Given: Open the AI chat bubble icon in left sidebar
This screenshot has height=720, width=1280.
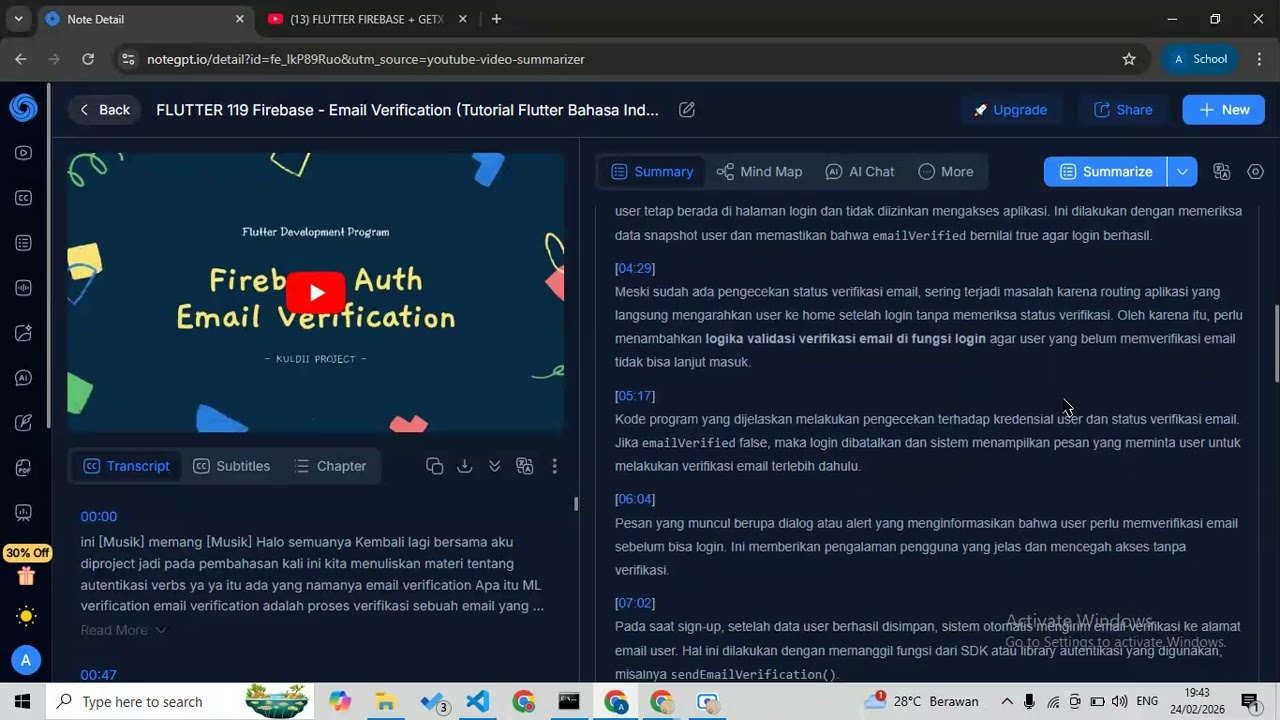Looking at the screenshot, I should pyautogui.click(x=23, y=378).
